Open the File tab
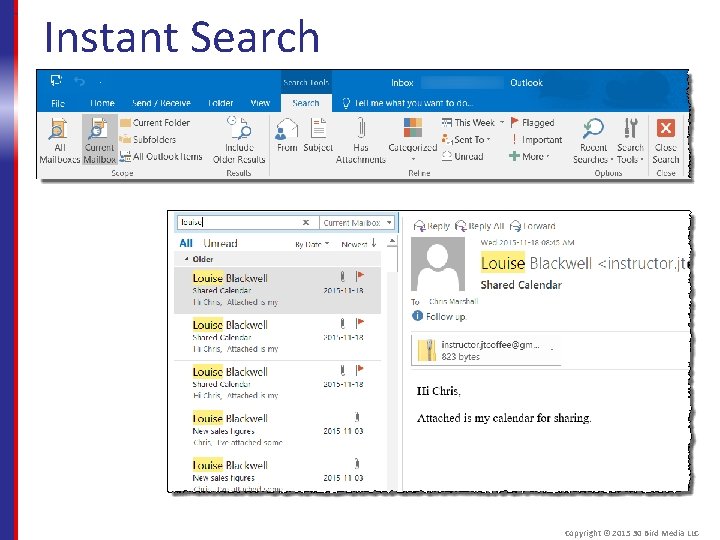 click(58, 103)
